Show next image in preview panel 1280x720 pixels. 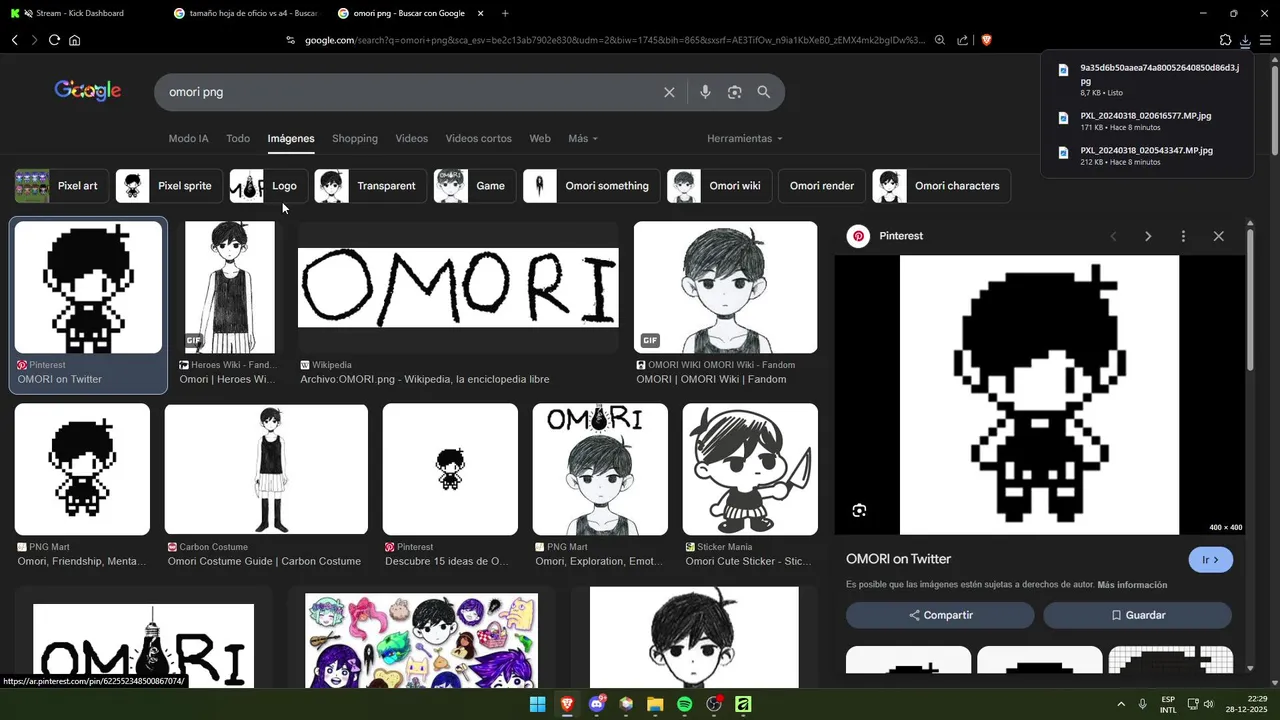click(x=1148, y=236)
